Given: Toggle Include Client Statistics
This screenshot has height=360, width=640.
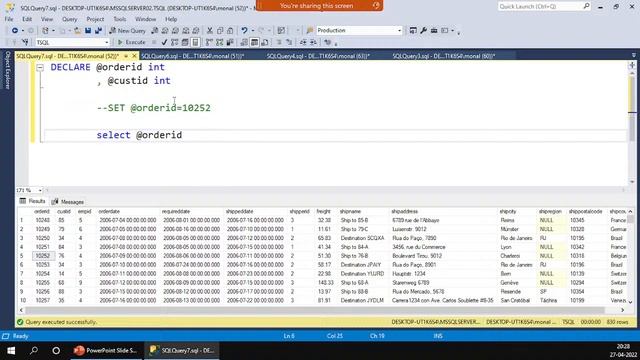Looking at the screenshot, I should pyautogui.click(x=230, y=42).
